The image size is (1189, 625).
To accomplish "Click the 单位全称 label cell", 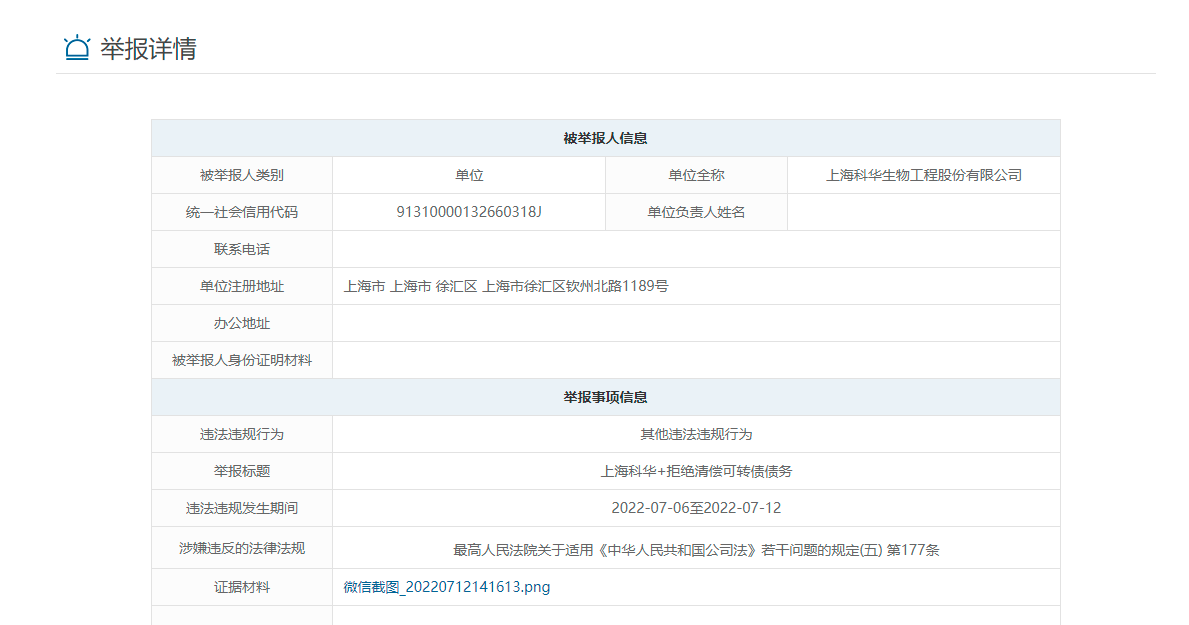I will (x=696, y=175).
